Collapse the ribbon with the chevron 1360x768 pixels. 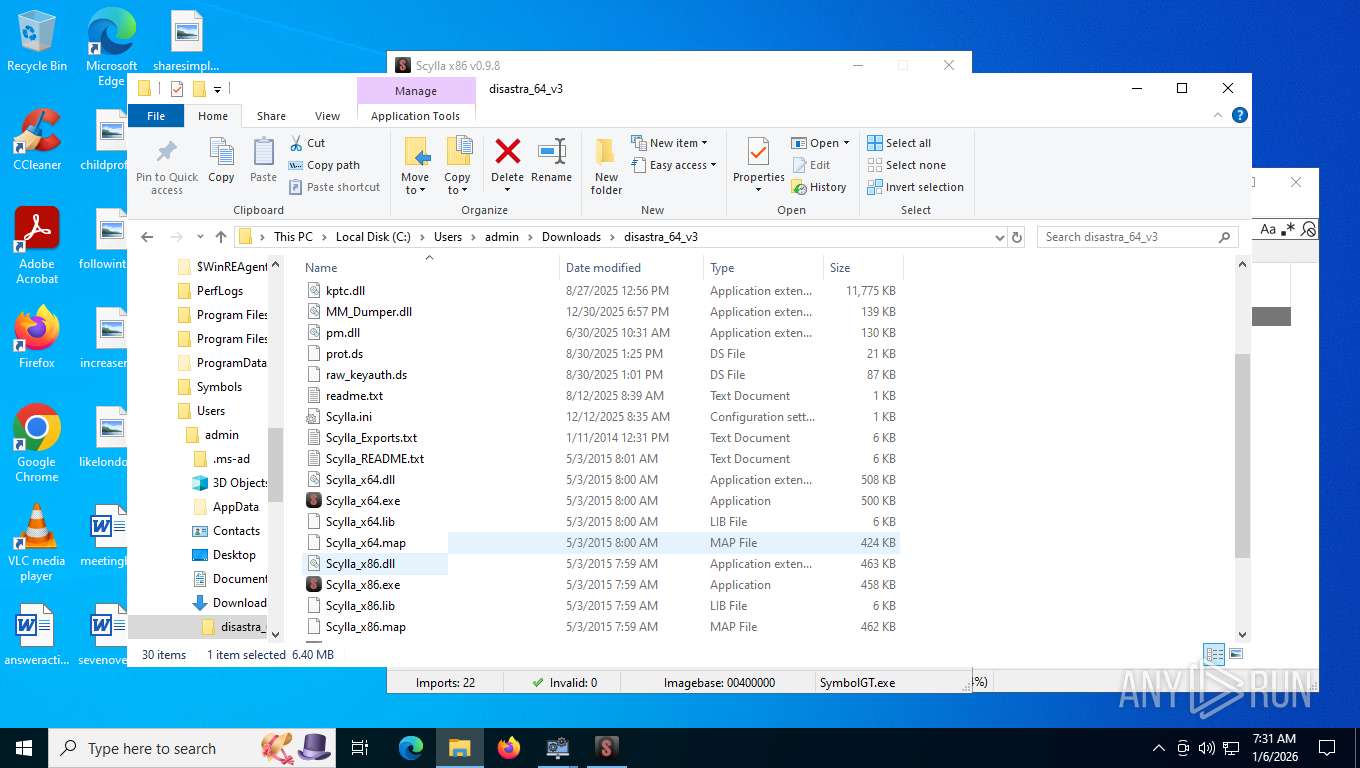tap(1219, 116)
